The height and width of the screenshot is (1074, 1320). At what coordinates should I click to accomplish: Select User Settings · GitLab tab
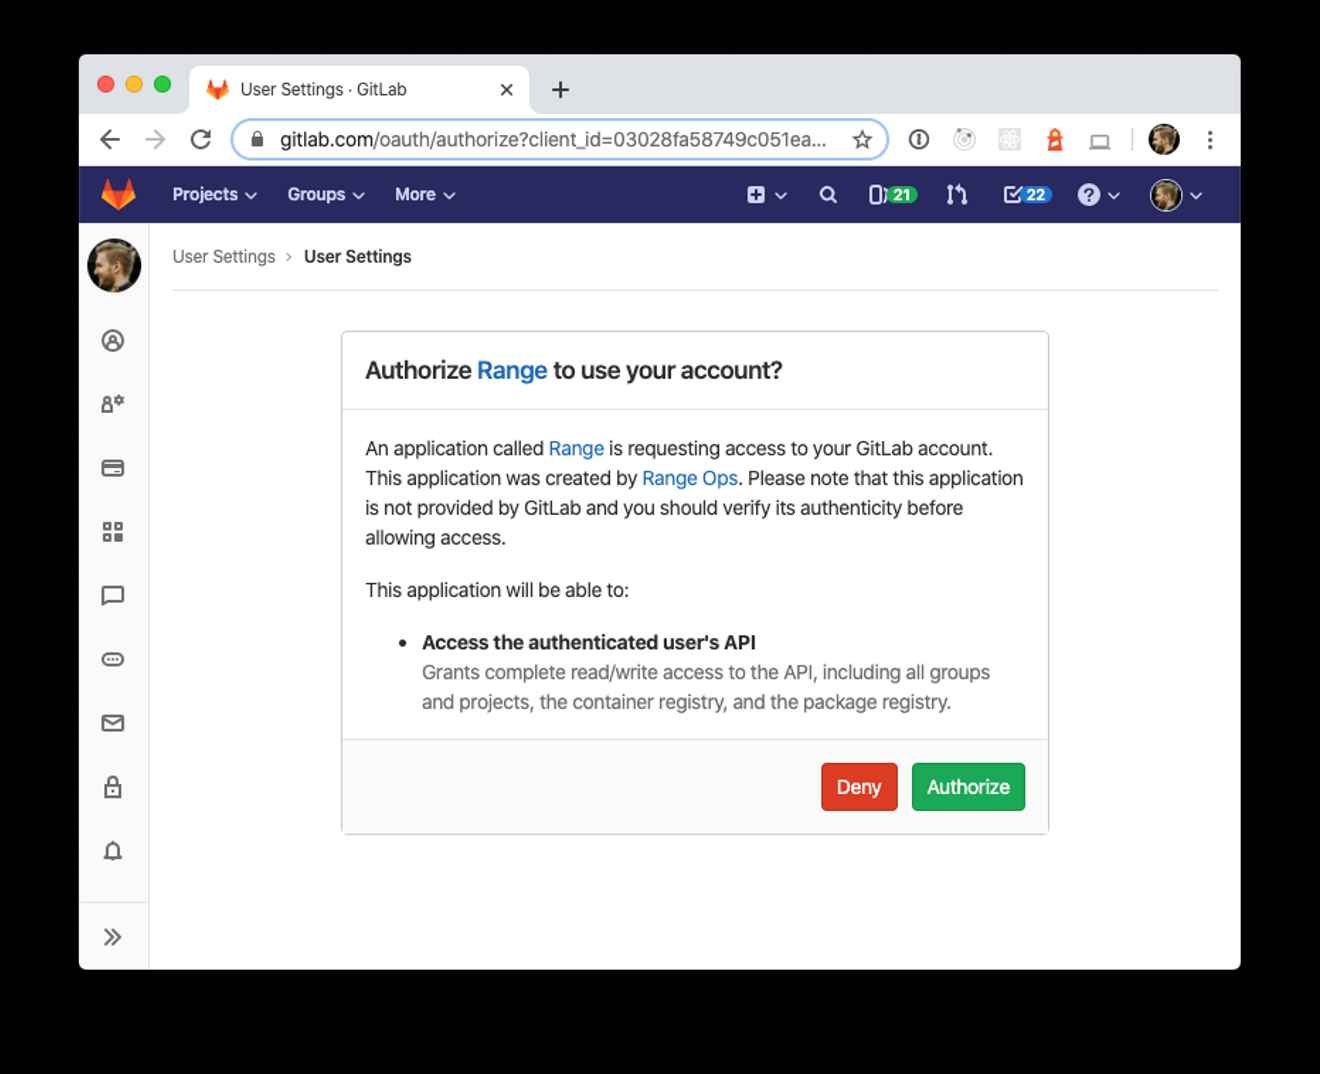point(360,89)
